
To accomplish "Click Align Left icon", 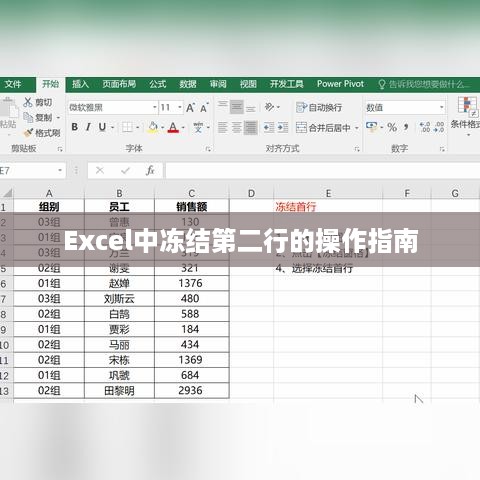I will (223, 127).
